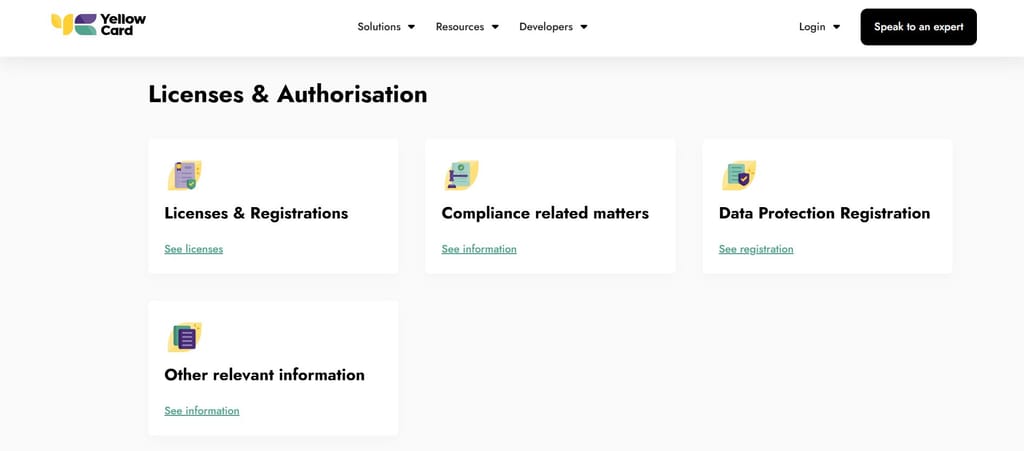
Task: Expand the Solutions dropdown arrow
Action: click(411, 27)
